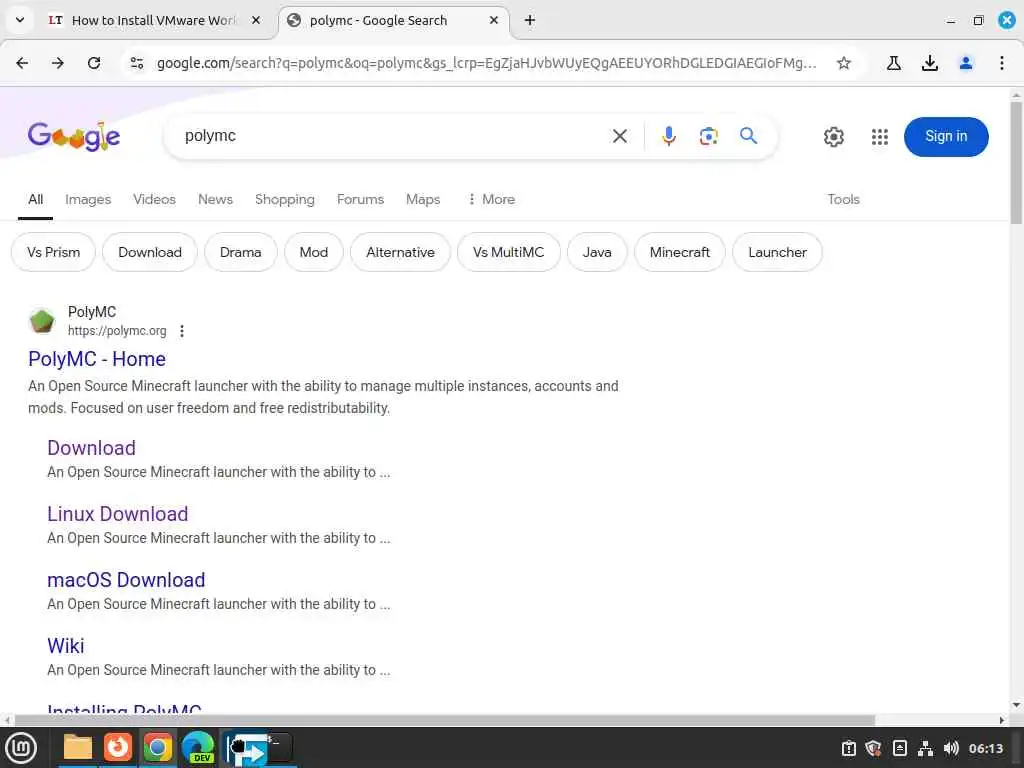Open the network tray icon
The height and width of the screenshot is (768, 1024).
925,748
